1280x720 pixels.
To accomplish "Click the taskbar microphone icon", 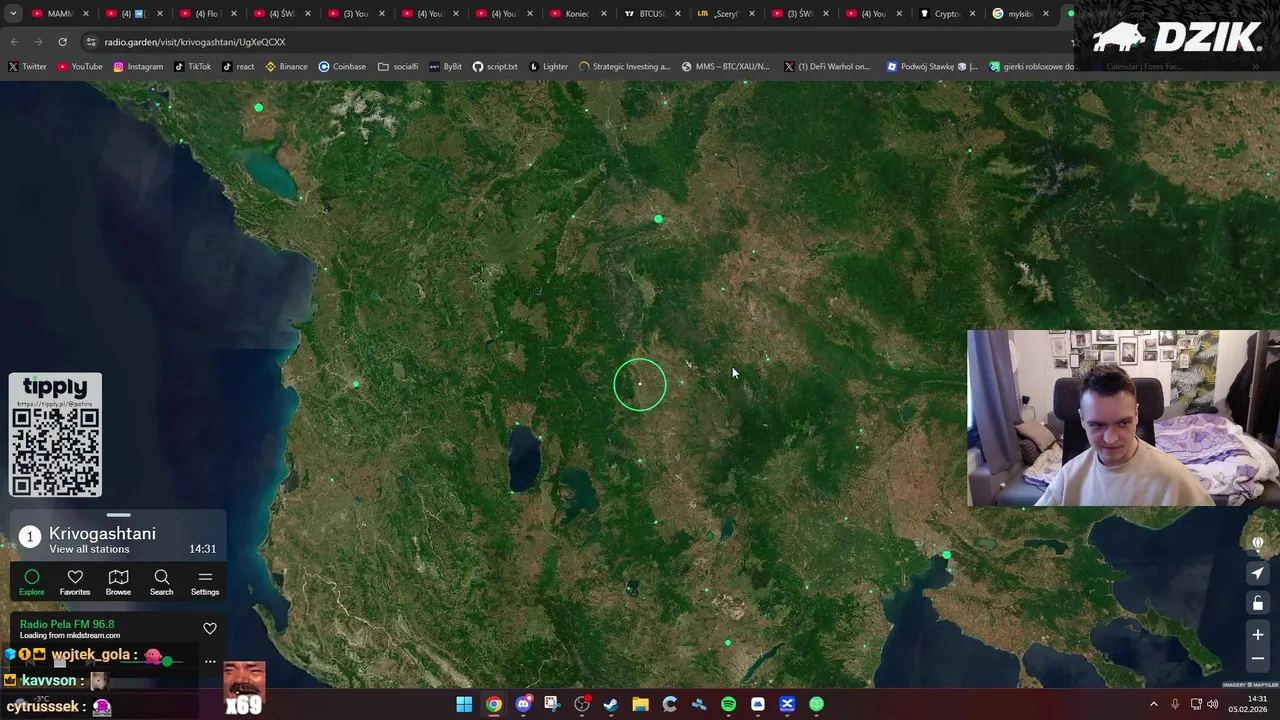I will tap(1175, 704).
